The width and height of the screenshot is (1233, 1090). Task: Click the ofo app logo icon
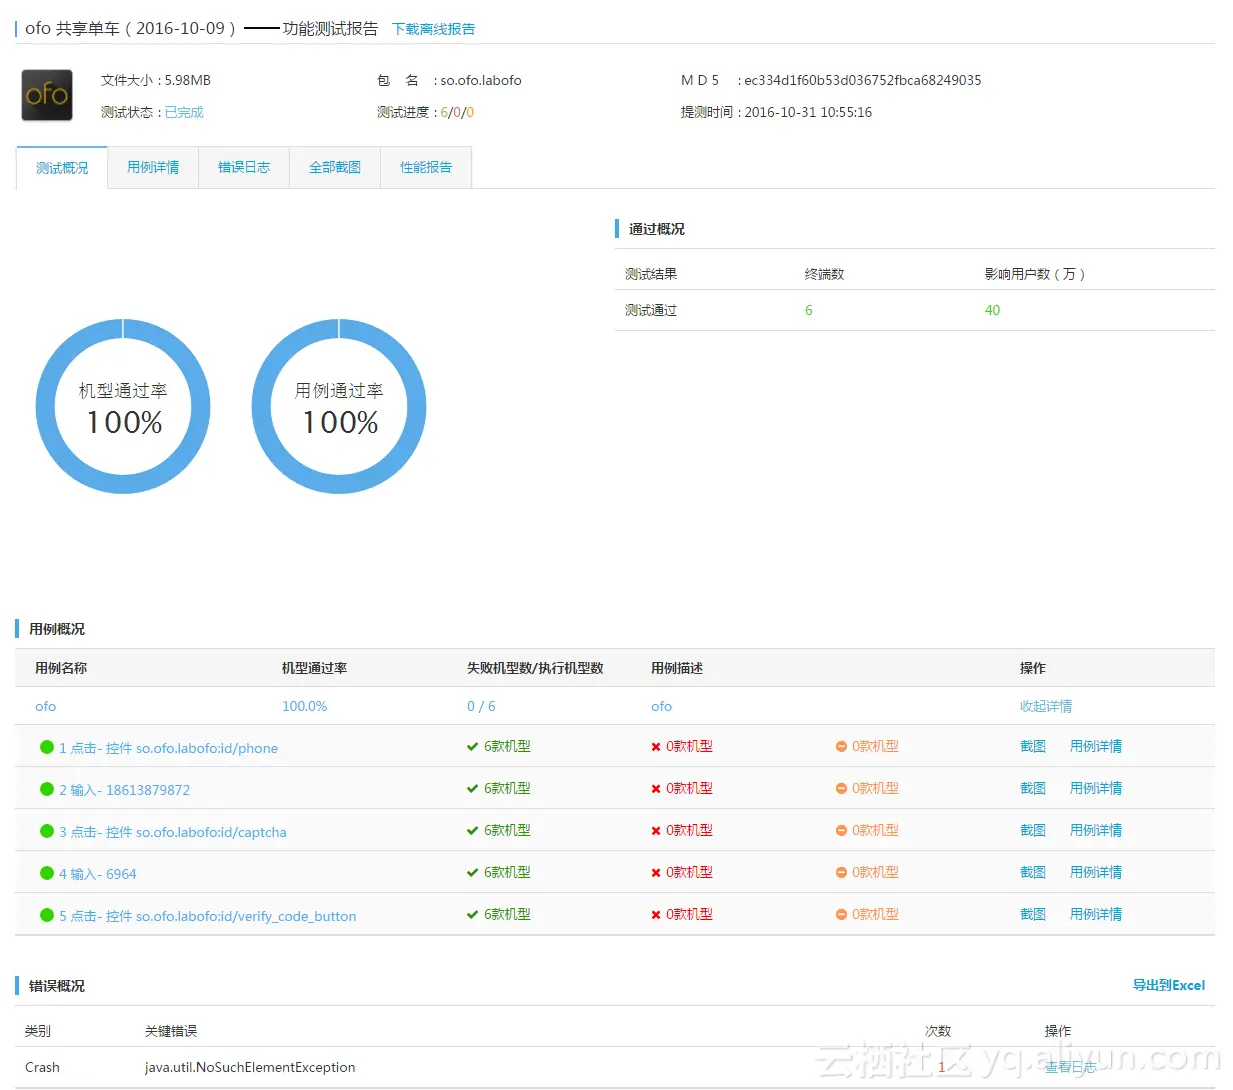click(x=47, y=95)
